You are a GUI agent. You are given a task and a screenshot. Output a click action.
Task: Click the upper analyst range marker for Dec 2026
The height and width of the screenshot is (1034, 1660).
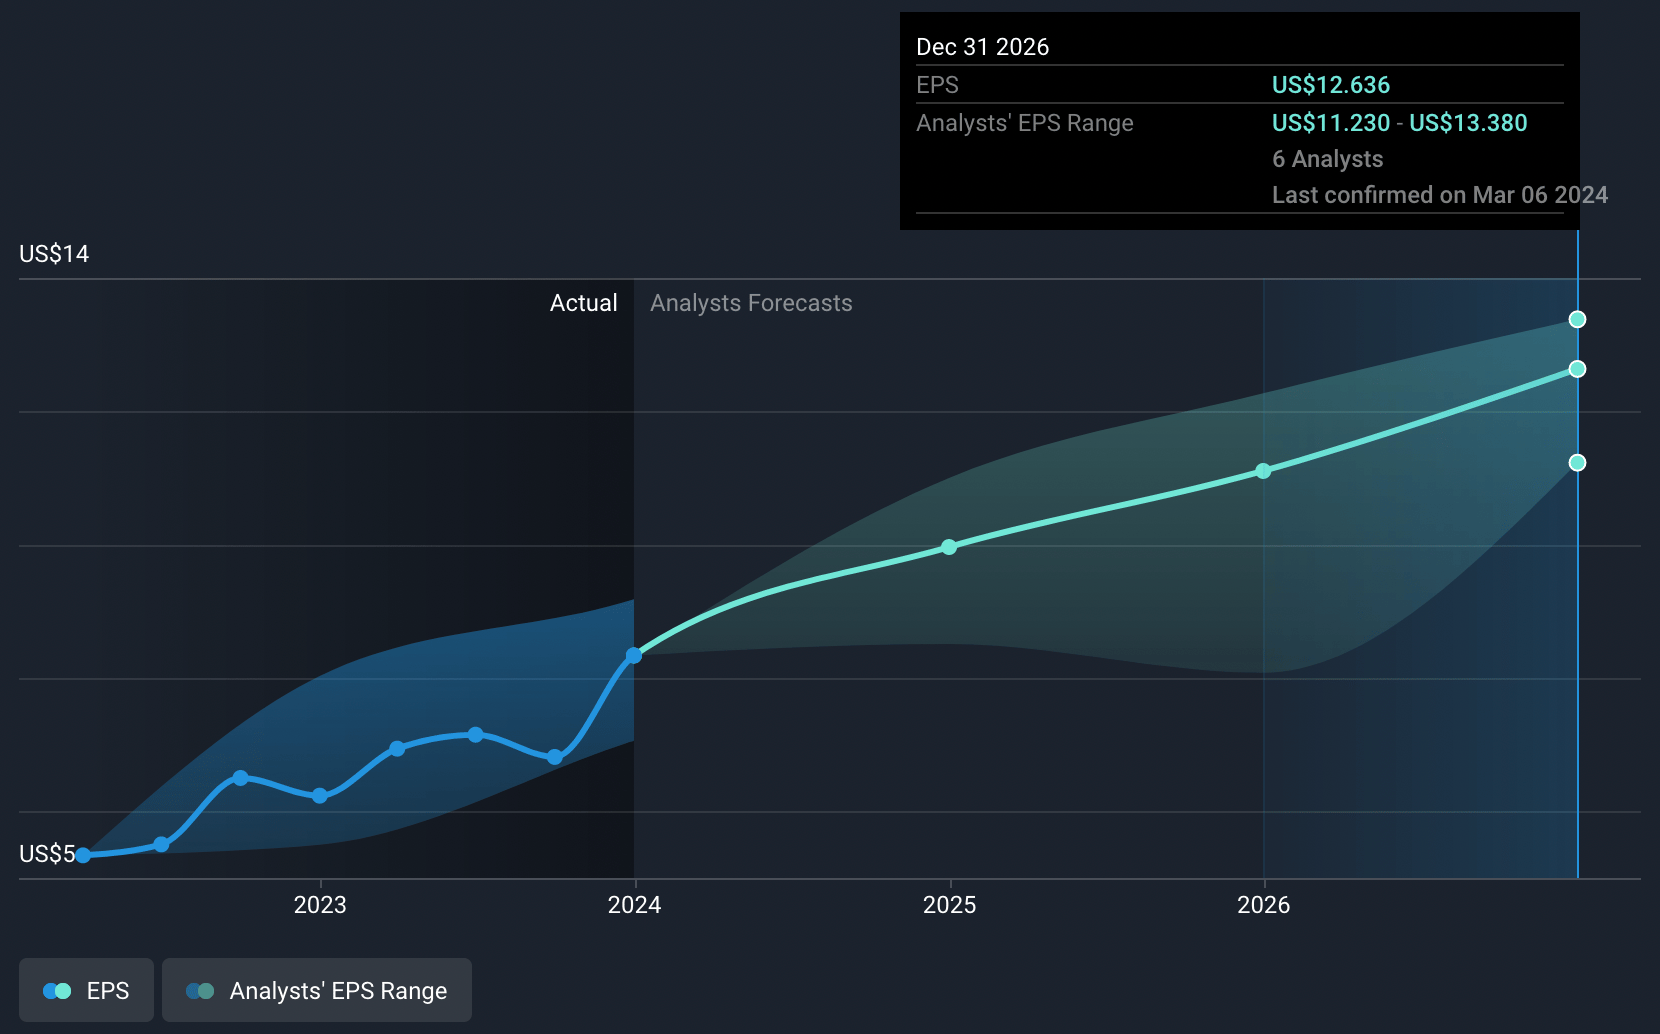click(1577, 319)
